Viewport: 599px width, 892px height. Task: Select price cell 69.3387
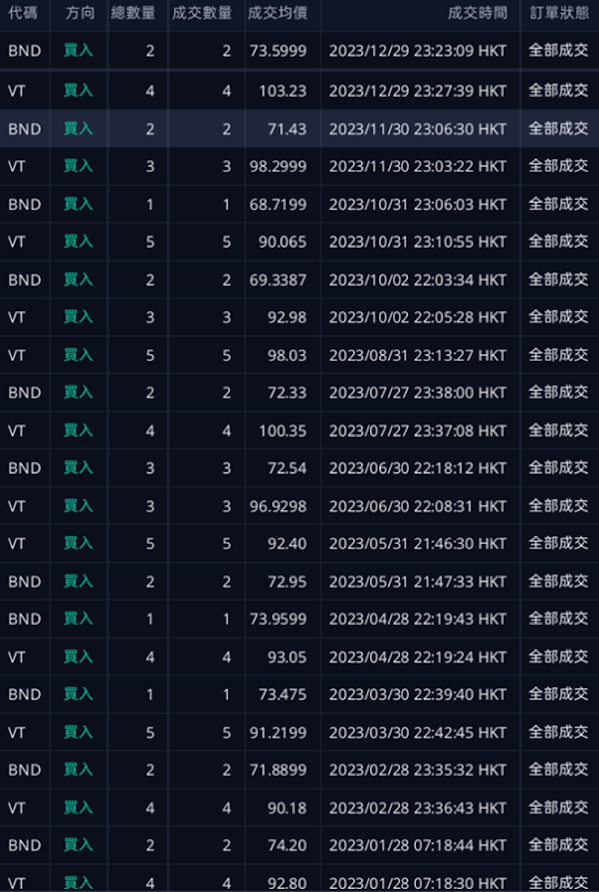(278, 280)
